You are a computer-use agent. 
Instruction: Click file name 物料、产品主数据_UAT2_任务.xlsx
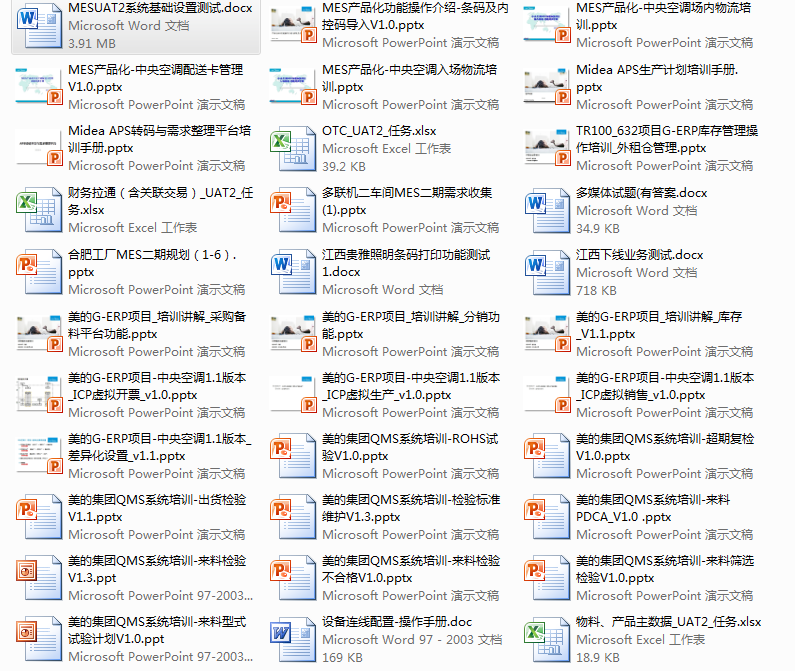point(668,622)
